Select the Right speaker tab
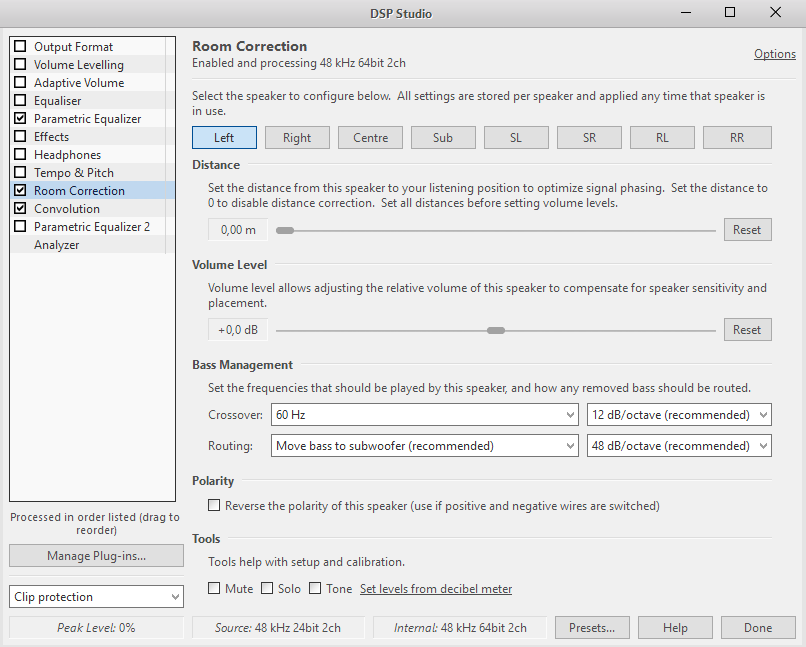This screenshot has height=647, width=806. click(297, 138)
